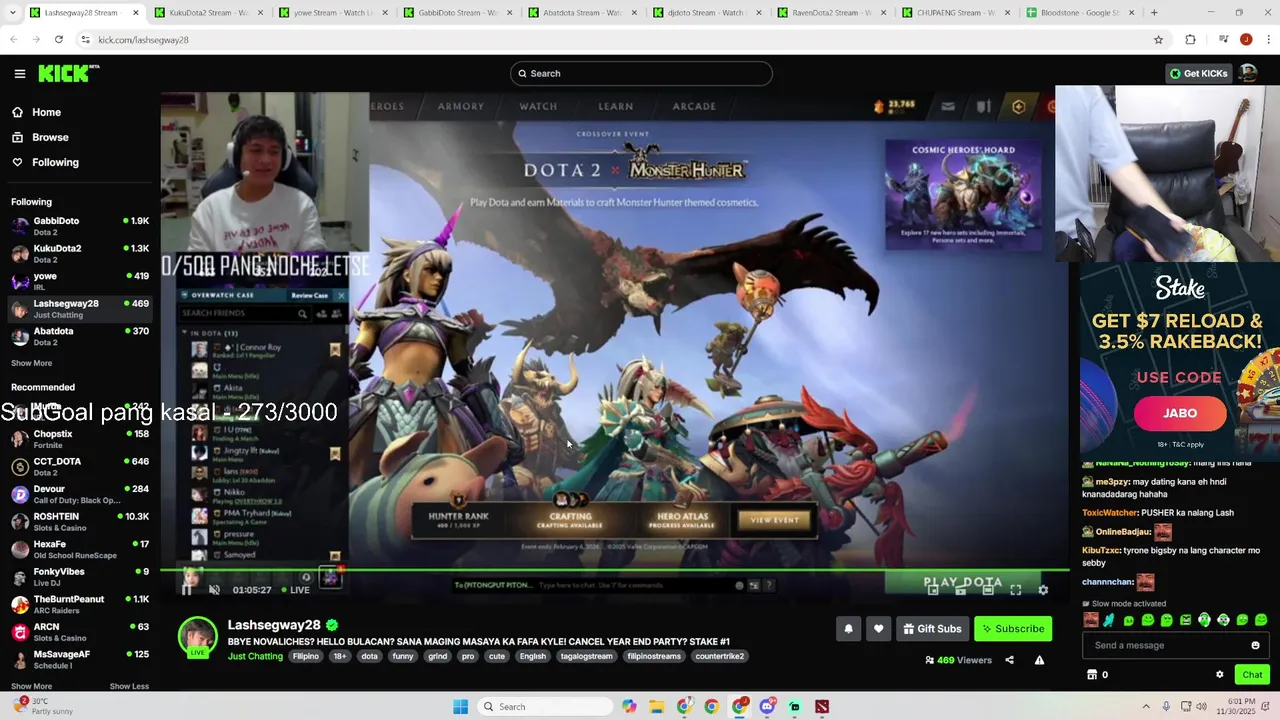
Task: Share the stream via share icon
Action: point(1009,660)
